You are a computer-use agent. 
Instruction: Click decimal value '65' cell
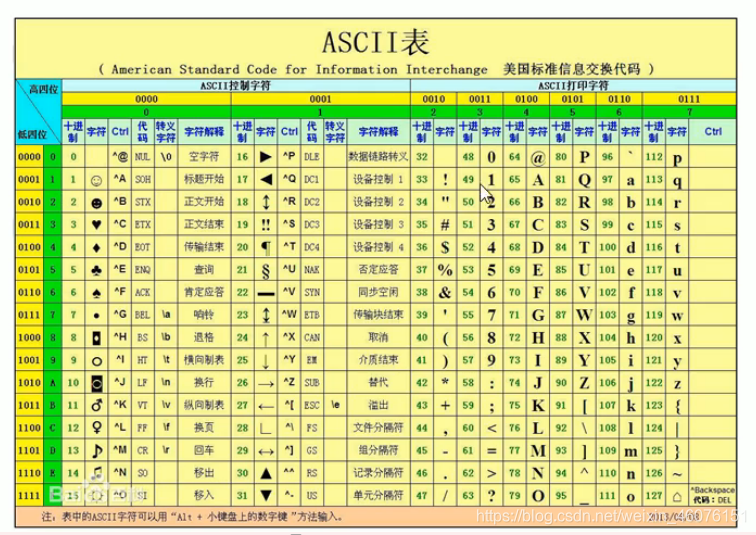point(514,180)
